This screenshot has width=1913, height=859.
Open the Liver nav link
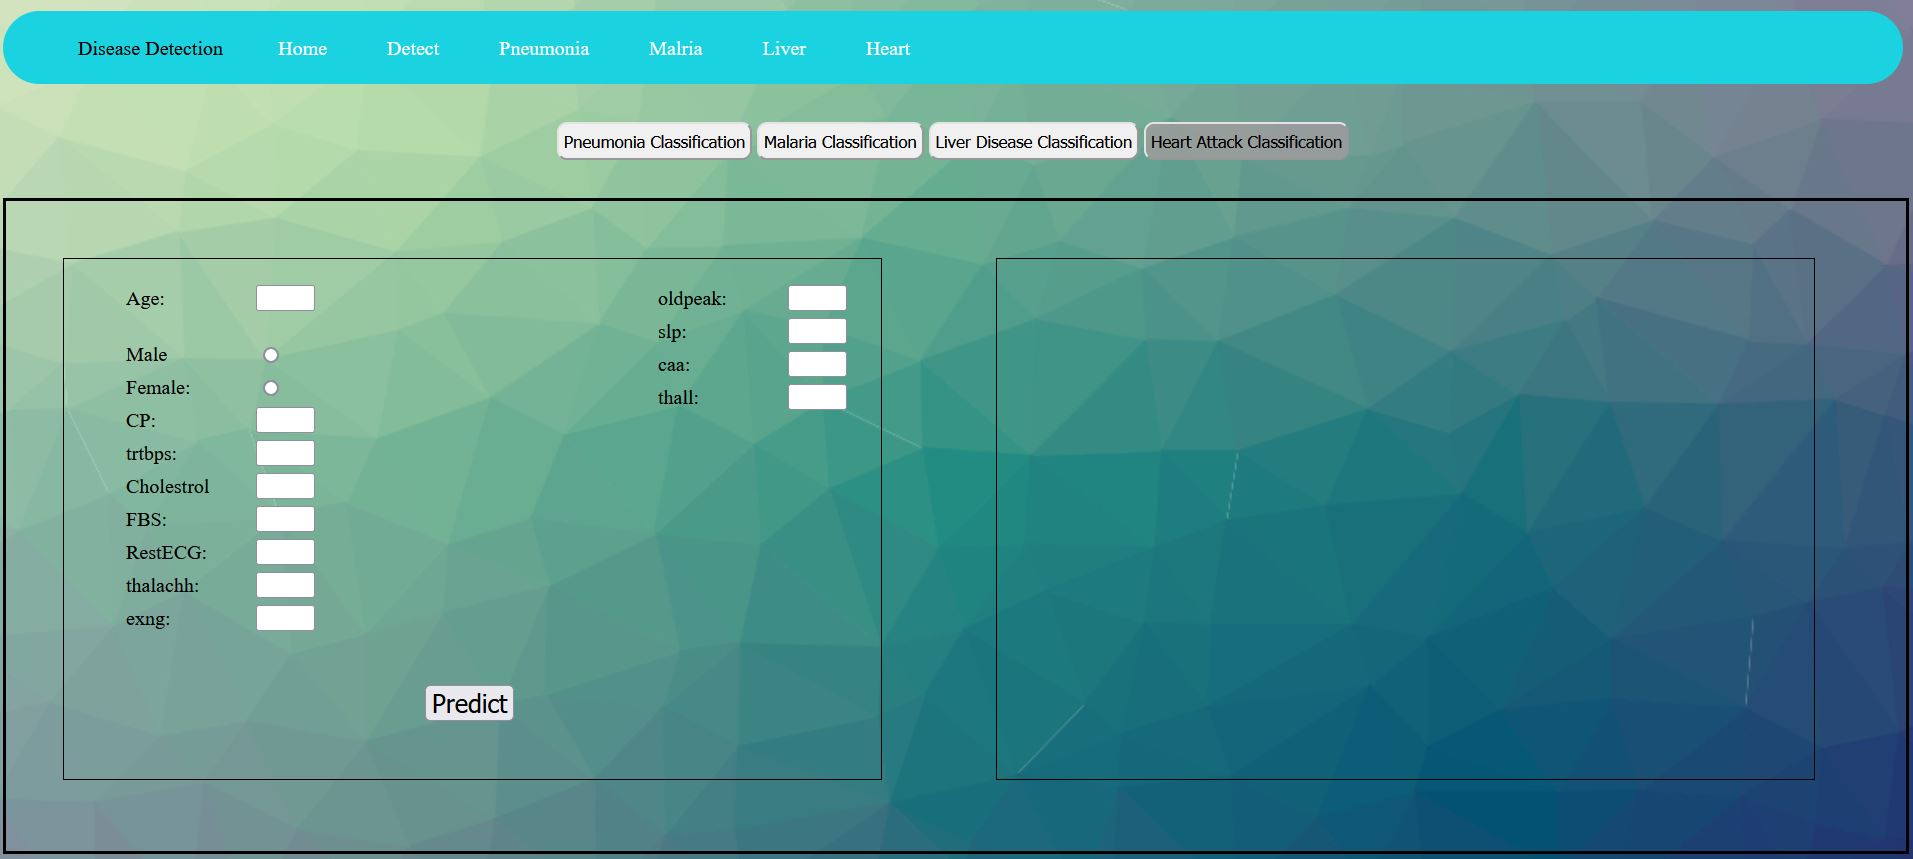(783, 48)
